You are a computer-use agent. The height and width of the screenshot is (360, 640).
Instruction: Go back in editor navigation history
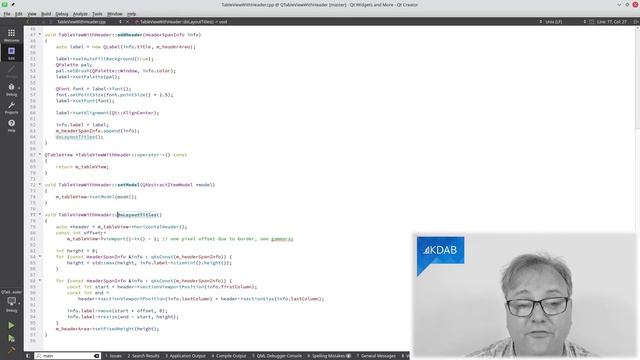coord(28,22)
